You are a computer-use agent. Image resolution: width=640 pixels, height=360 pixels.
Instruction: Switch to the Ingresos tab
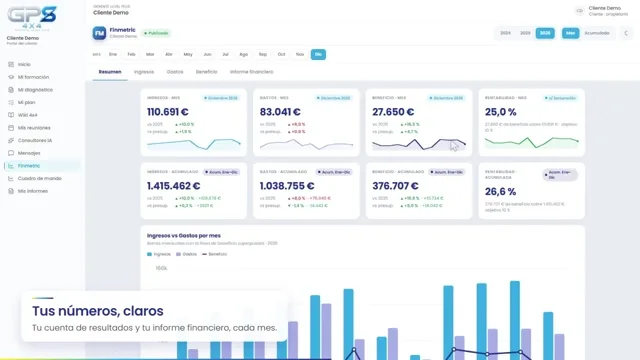pyautogui.click(x=144, y=72)
